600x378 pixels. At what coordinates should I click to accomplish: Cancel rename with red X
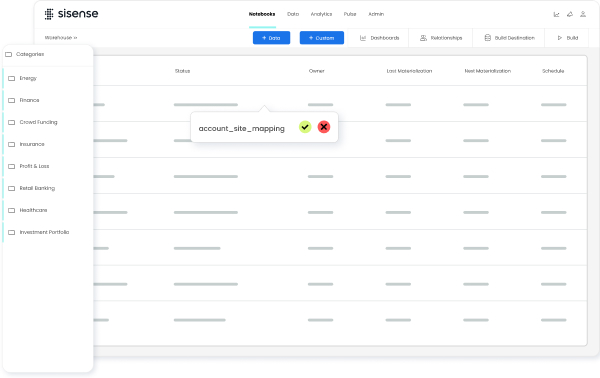click(x=324, y=127)
